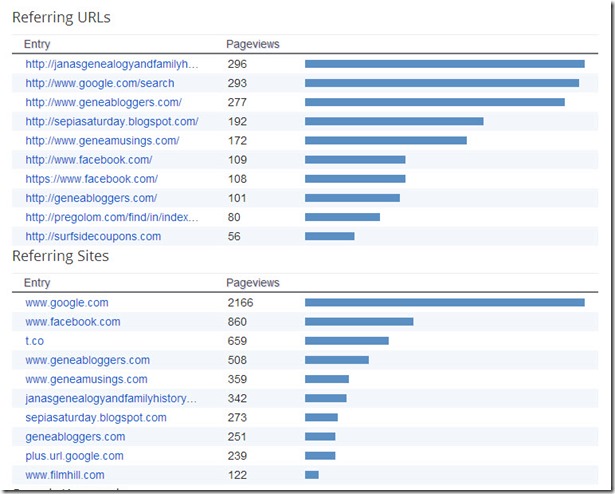
Task: Select the 80 pageviews value
Action: [x=234, y=217]
